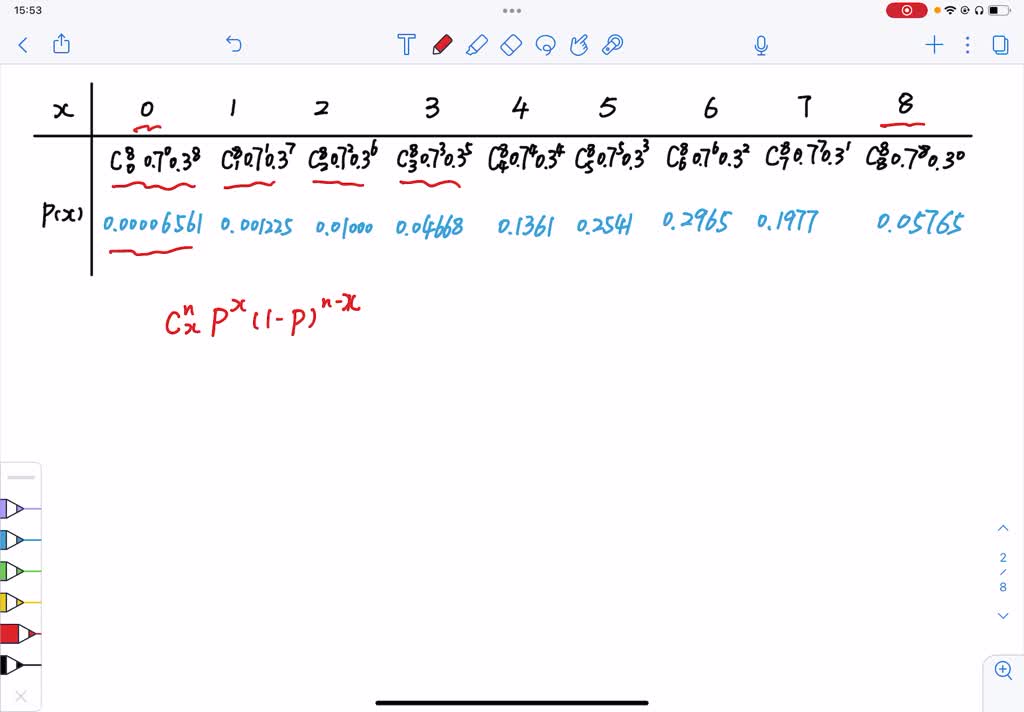Select the red Pen tool

[444, 45]
